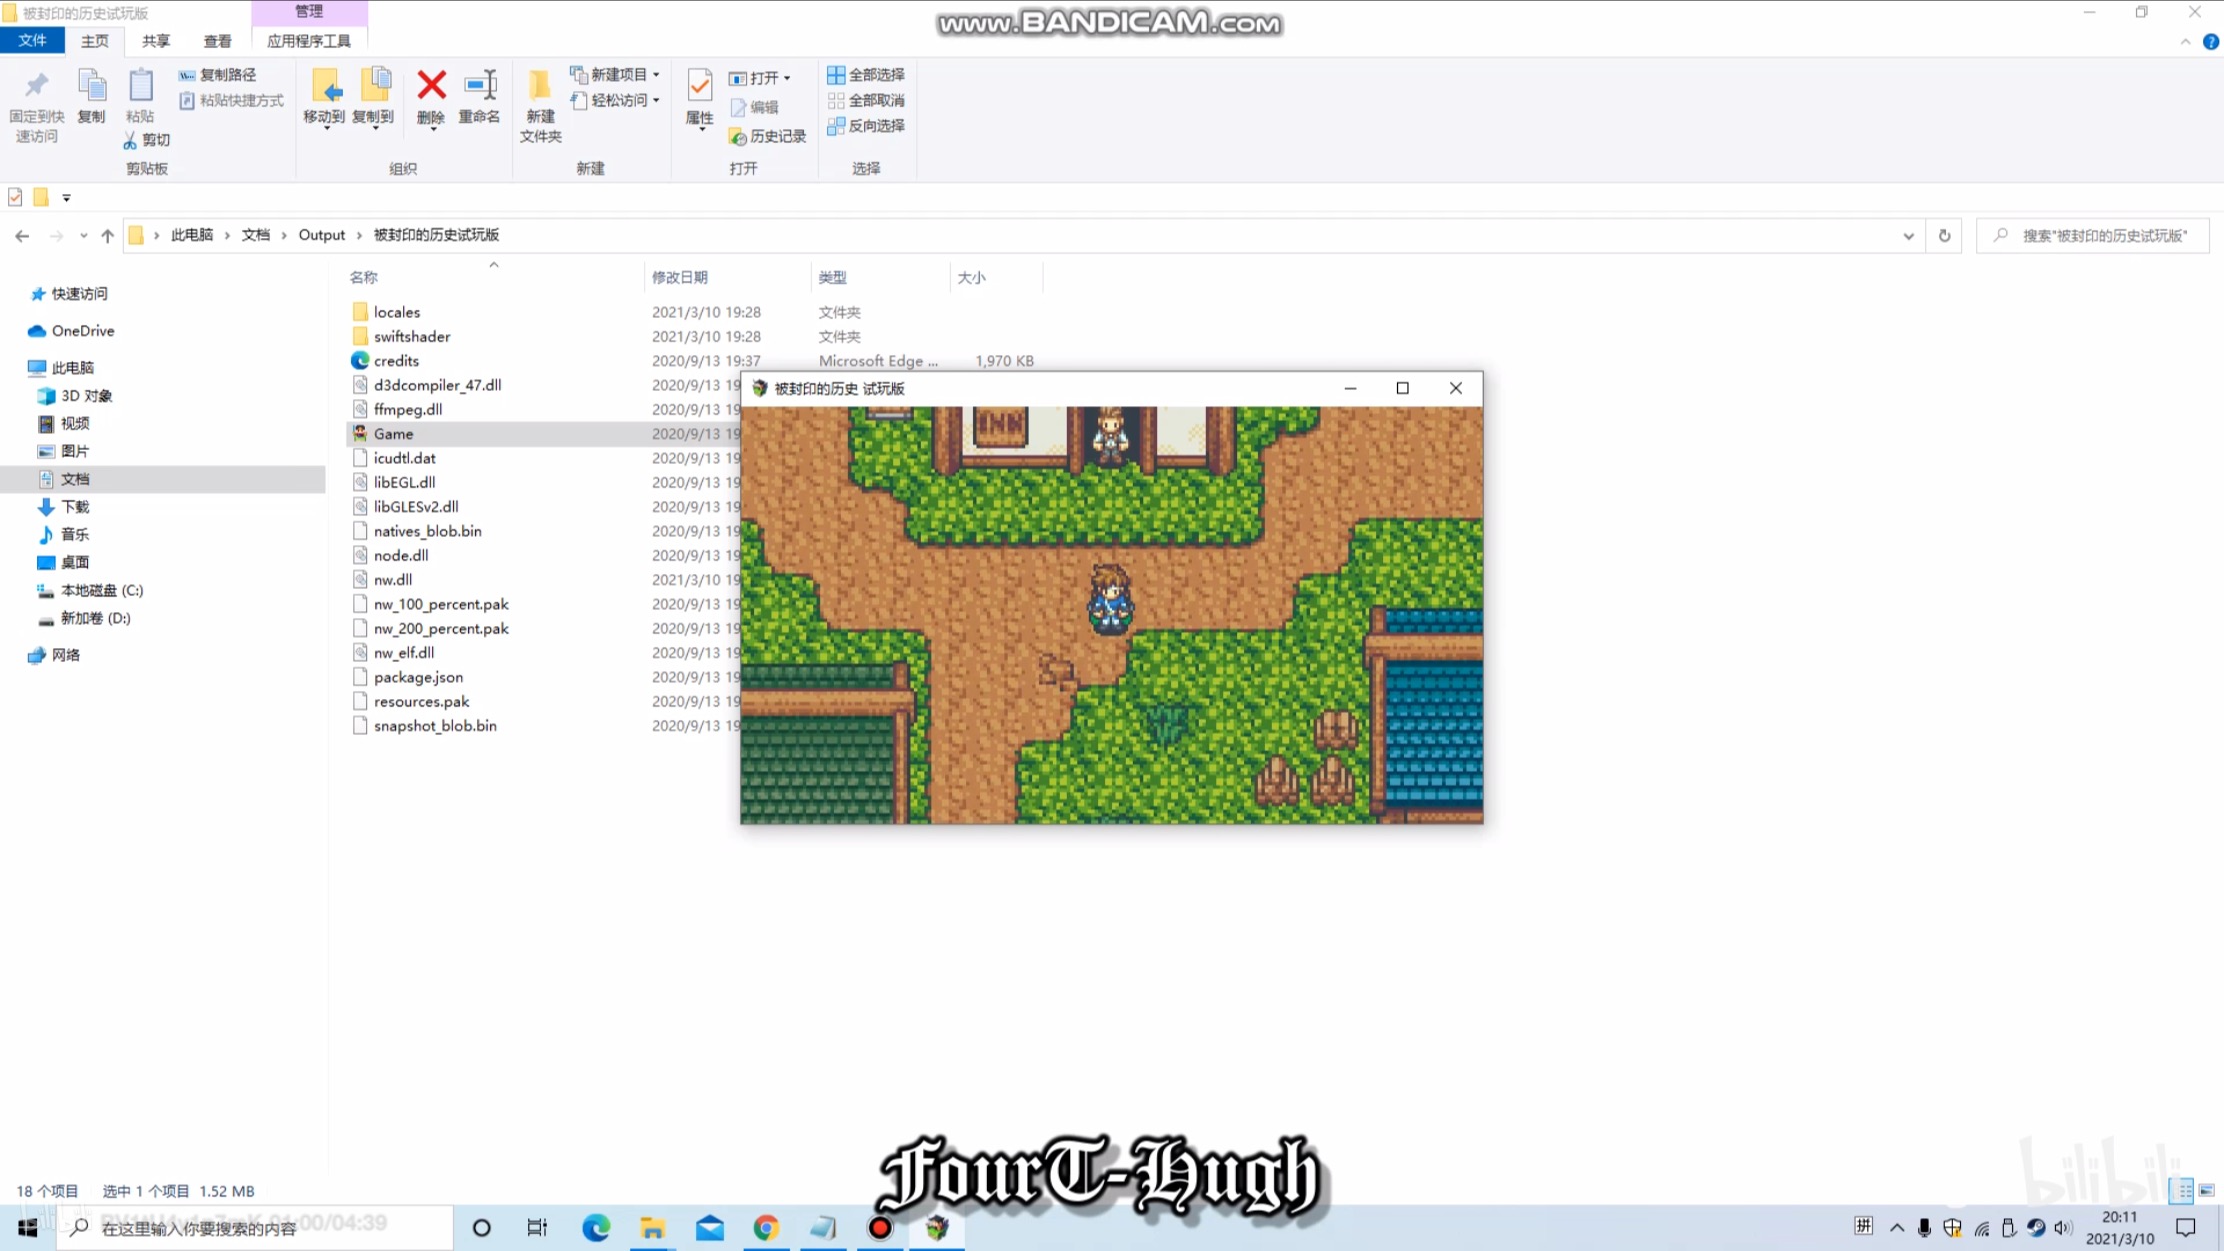Open customize quick access toolbar dropdown
This screenshot has height=1251, width=2224.
click(66, 198)
